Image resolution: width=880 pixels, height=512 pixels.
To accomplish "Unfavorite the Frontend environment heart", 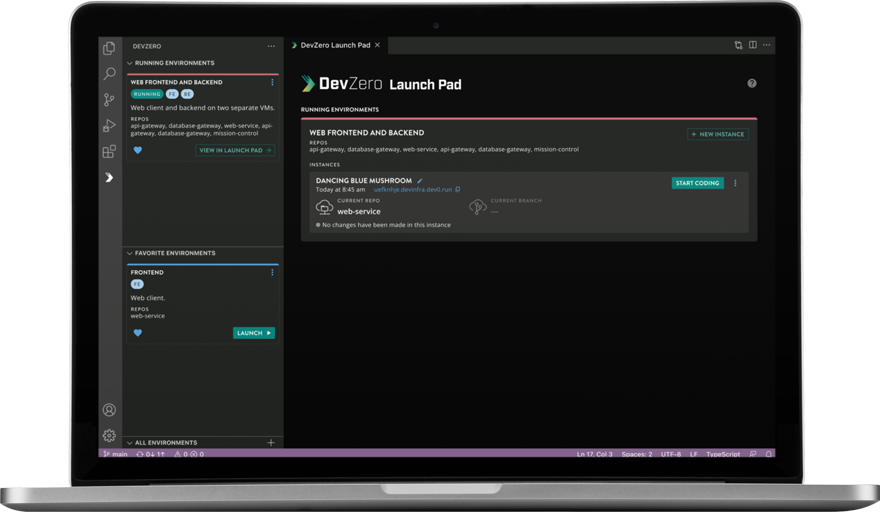I will [138, 332].
